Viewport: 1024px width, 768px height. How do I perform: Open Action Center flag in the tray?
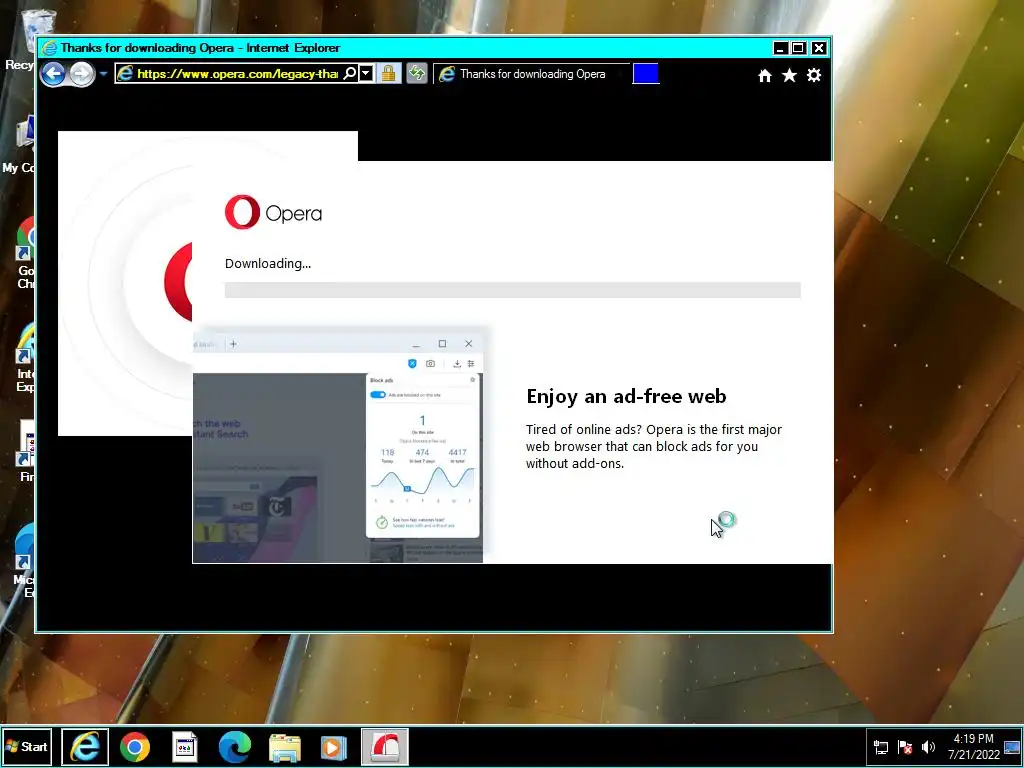point(905,747)
